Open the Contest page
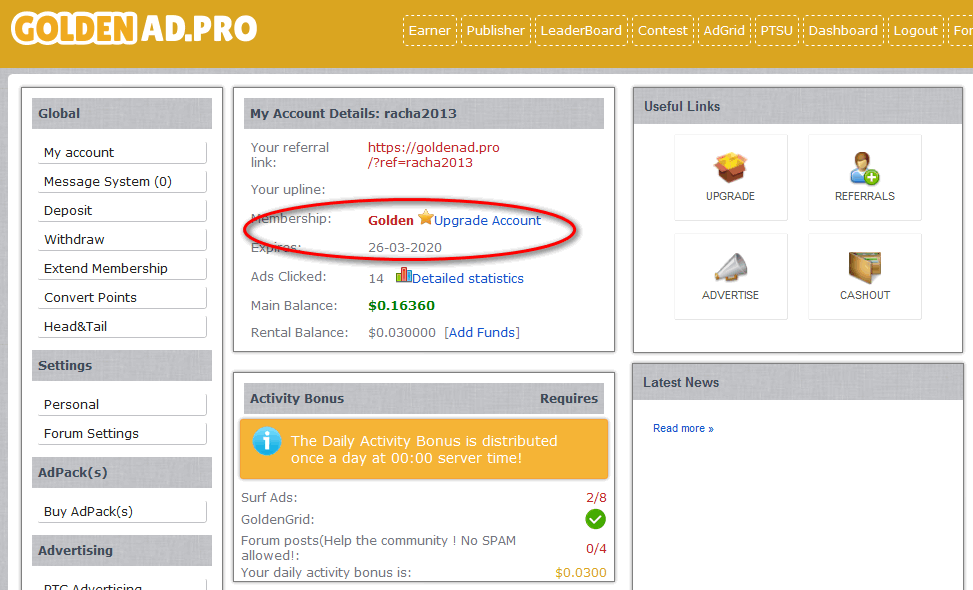973x590 pixels. click(x=663, y=30)
